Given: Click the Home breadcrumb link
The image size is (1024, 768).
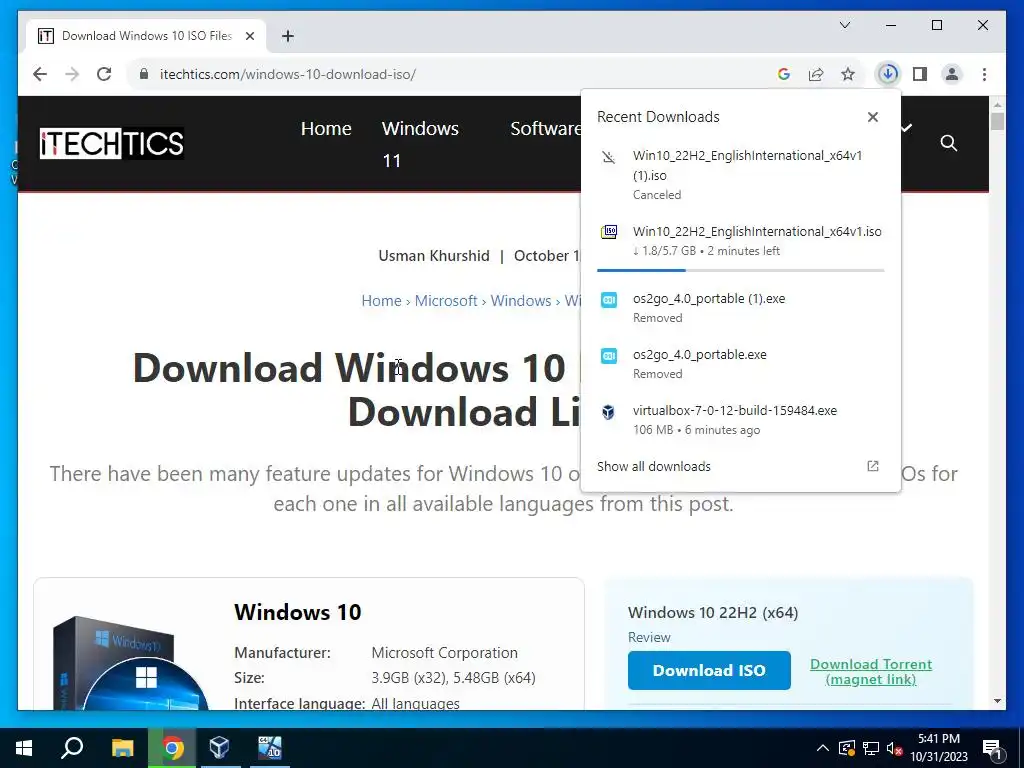Looking at the screenshot, I should pos(381,300).
